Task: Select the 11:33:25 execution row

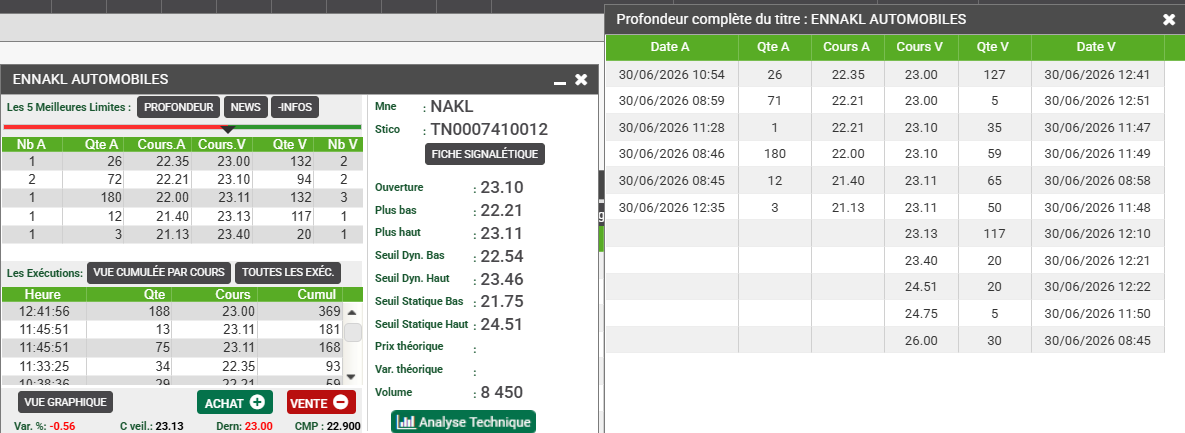Action: (172, 367)
